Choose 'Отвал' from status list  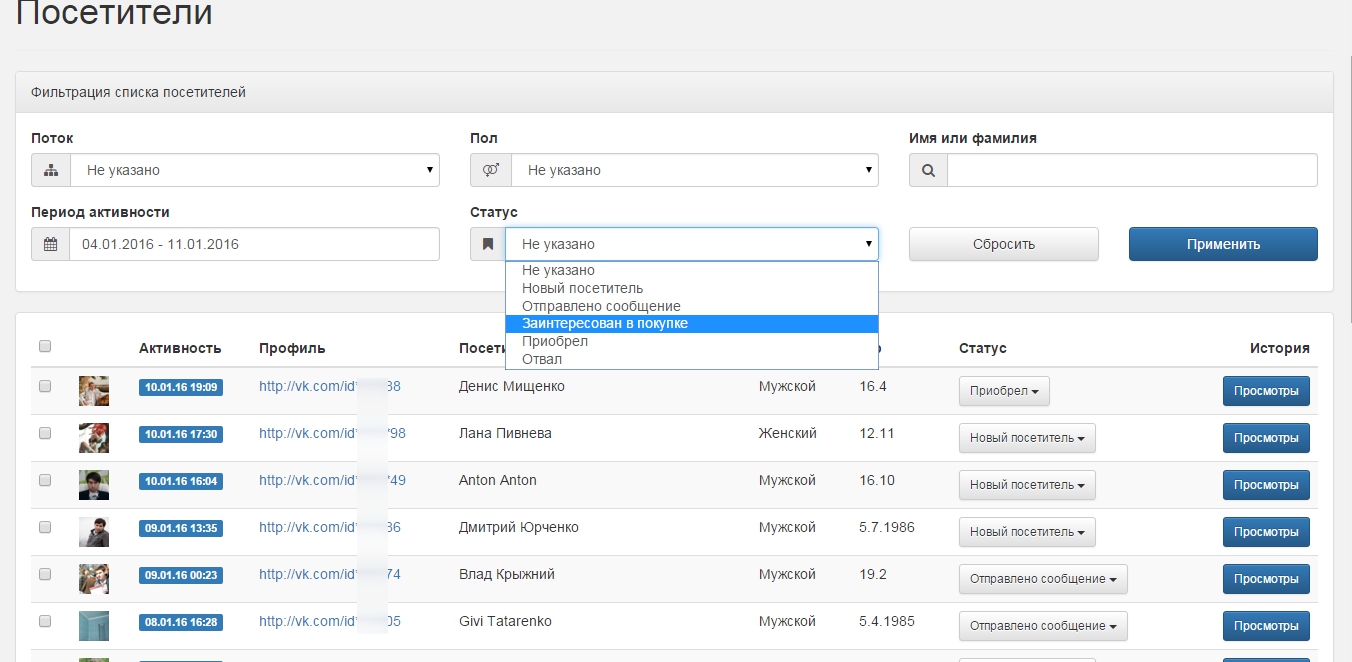pyautogui.click(x=542, y=359)
